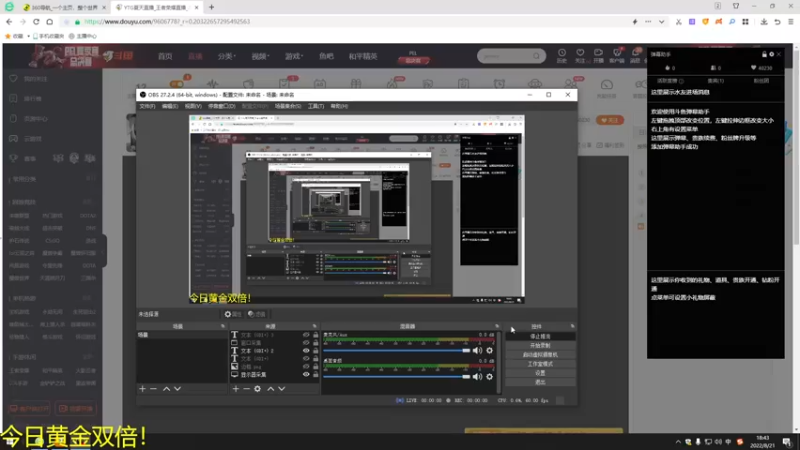This screenshot has height=450, width=800.
Task: Enable studio mode in OBS controls
Action: pyautogui.click(x=540, y=364)
